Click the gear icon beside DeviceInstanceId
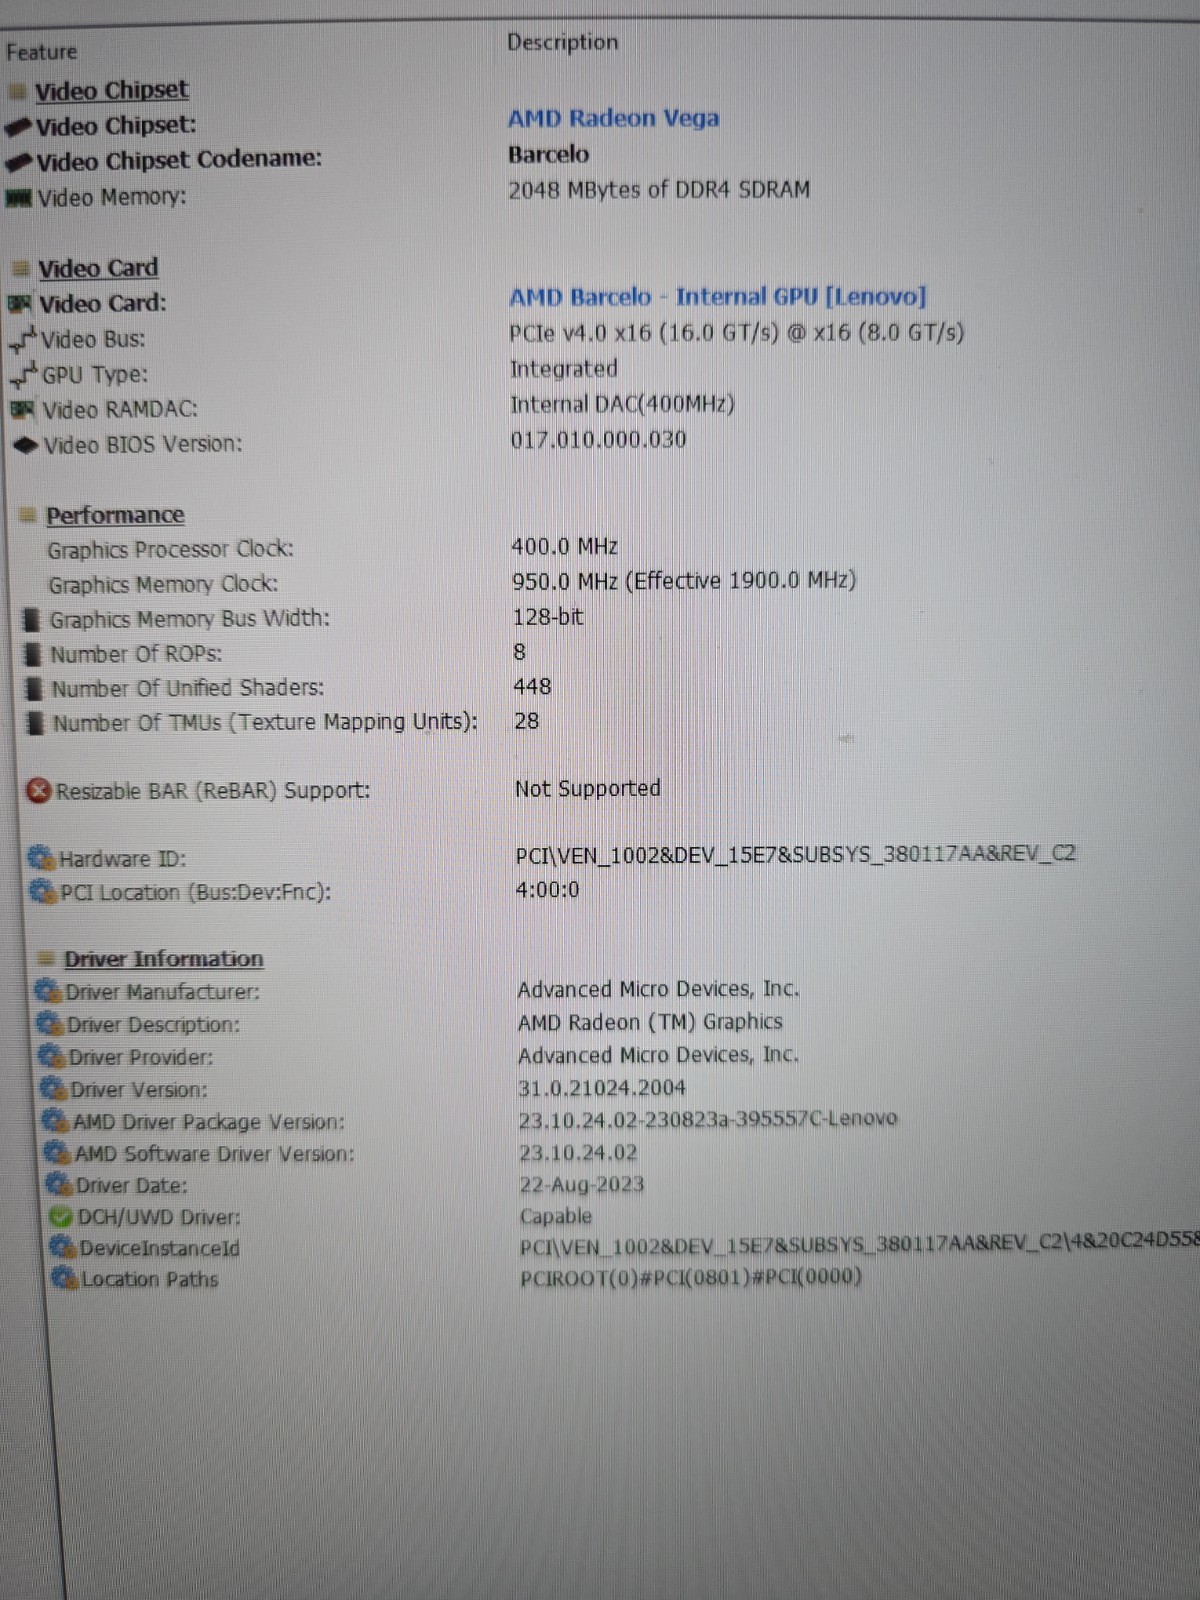1200x1600 pixels. pos(63,1247)
